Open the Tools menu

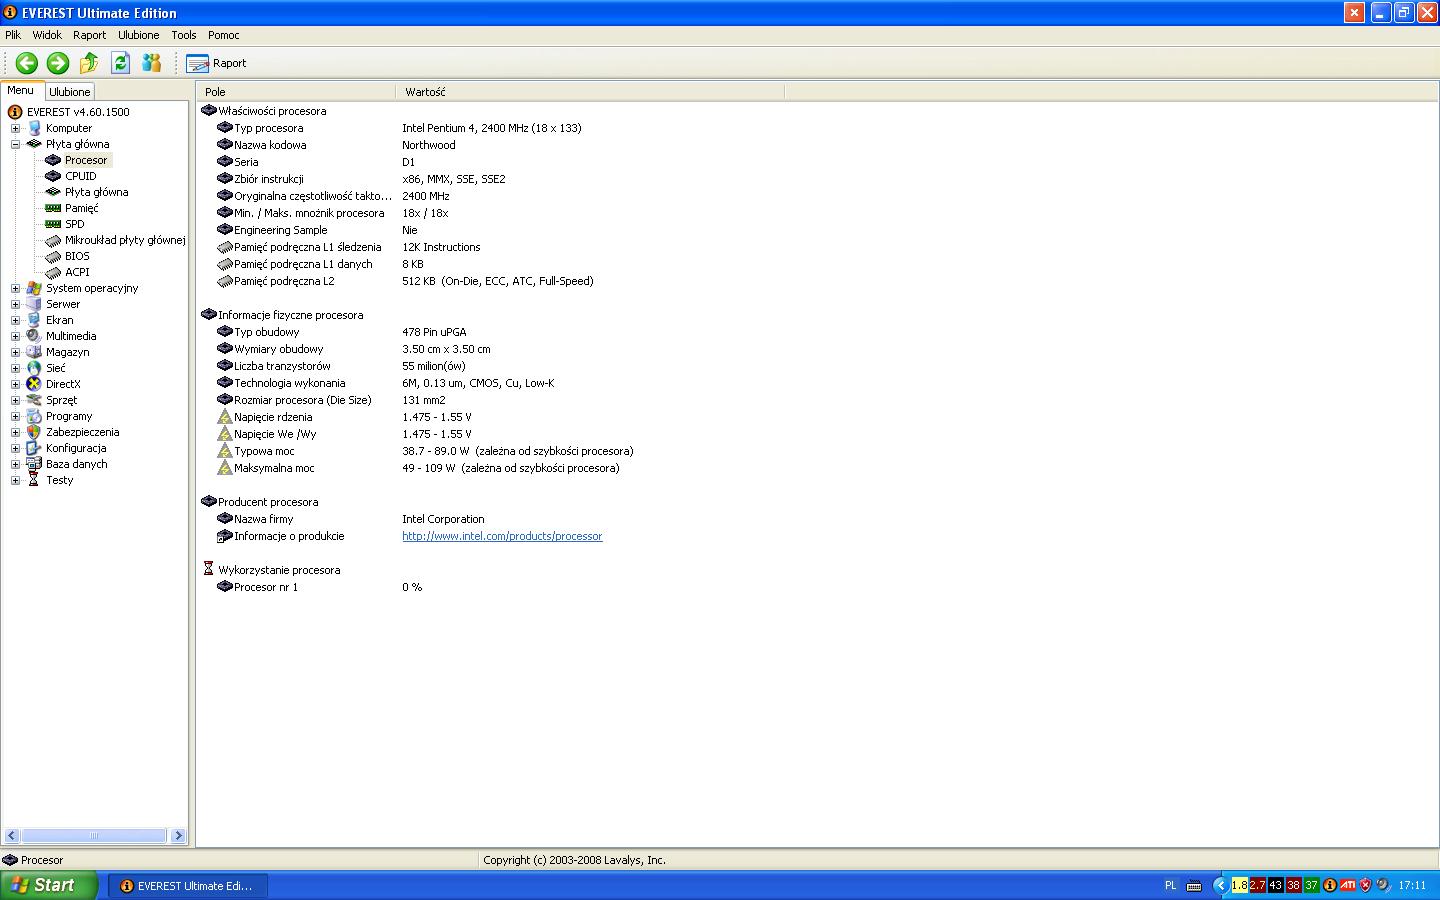click(x=184, y=35)
